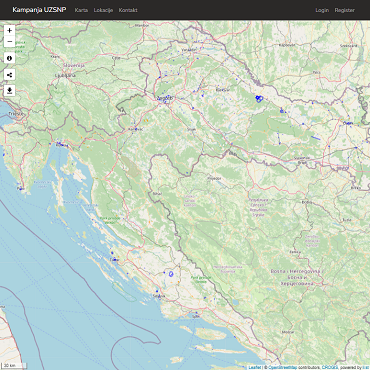
Task: Select the blue cluster marker east of Bjelovar
Action: click(x=259, y=99)
